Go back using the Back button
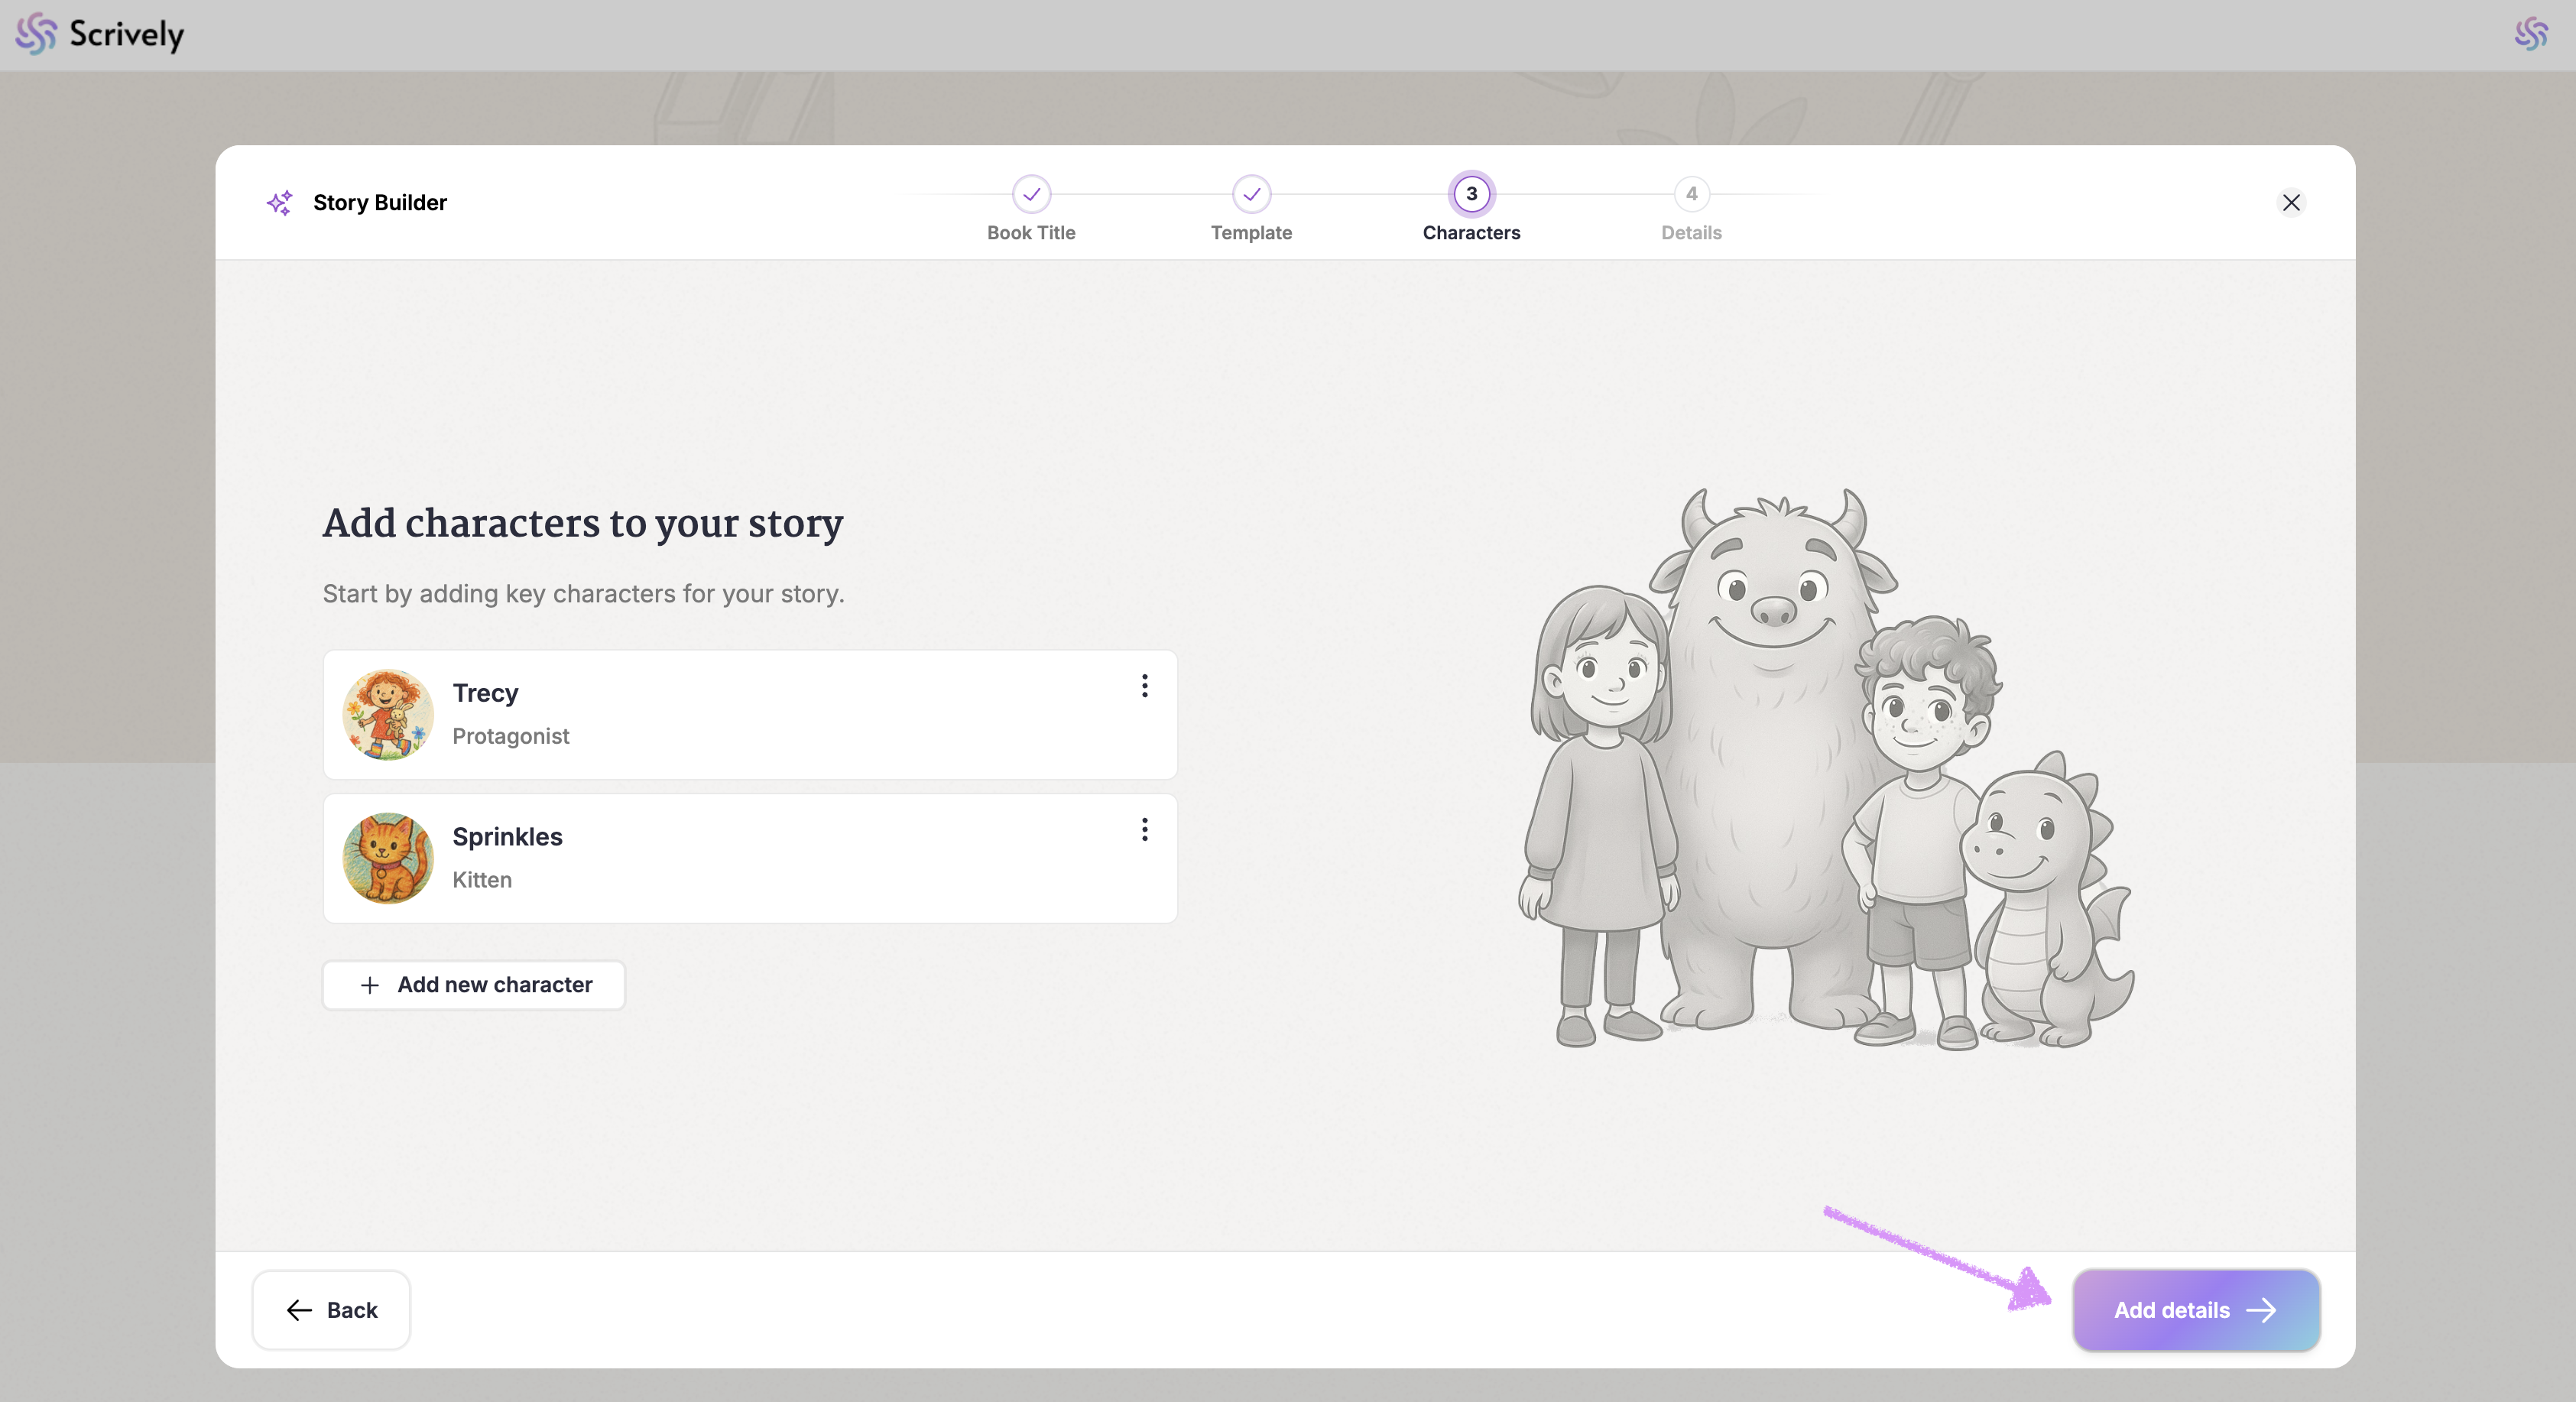This screenshot has width=2576, height=1402. (x=332, y=1310)
